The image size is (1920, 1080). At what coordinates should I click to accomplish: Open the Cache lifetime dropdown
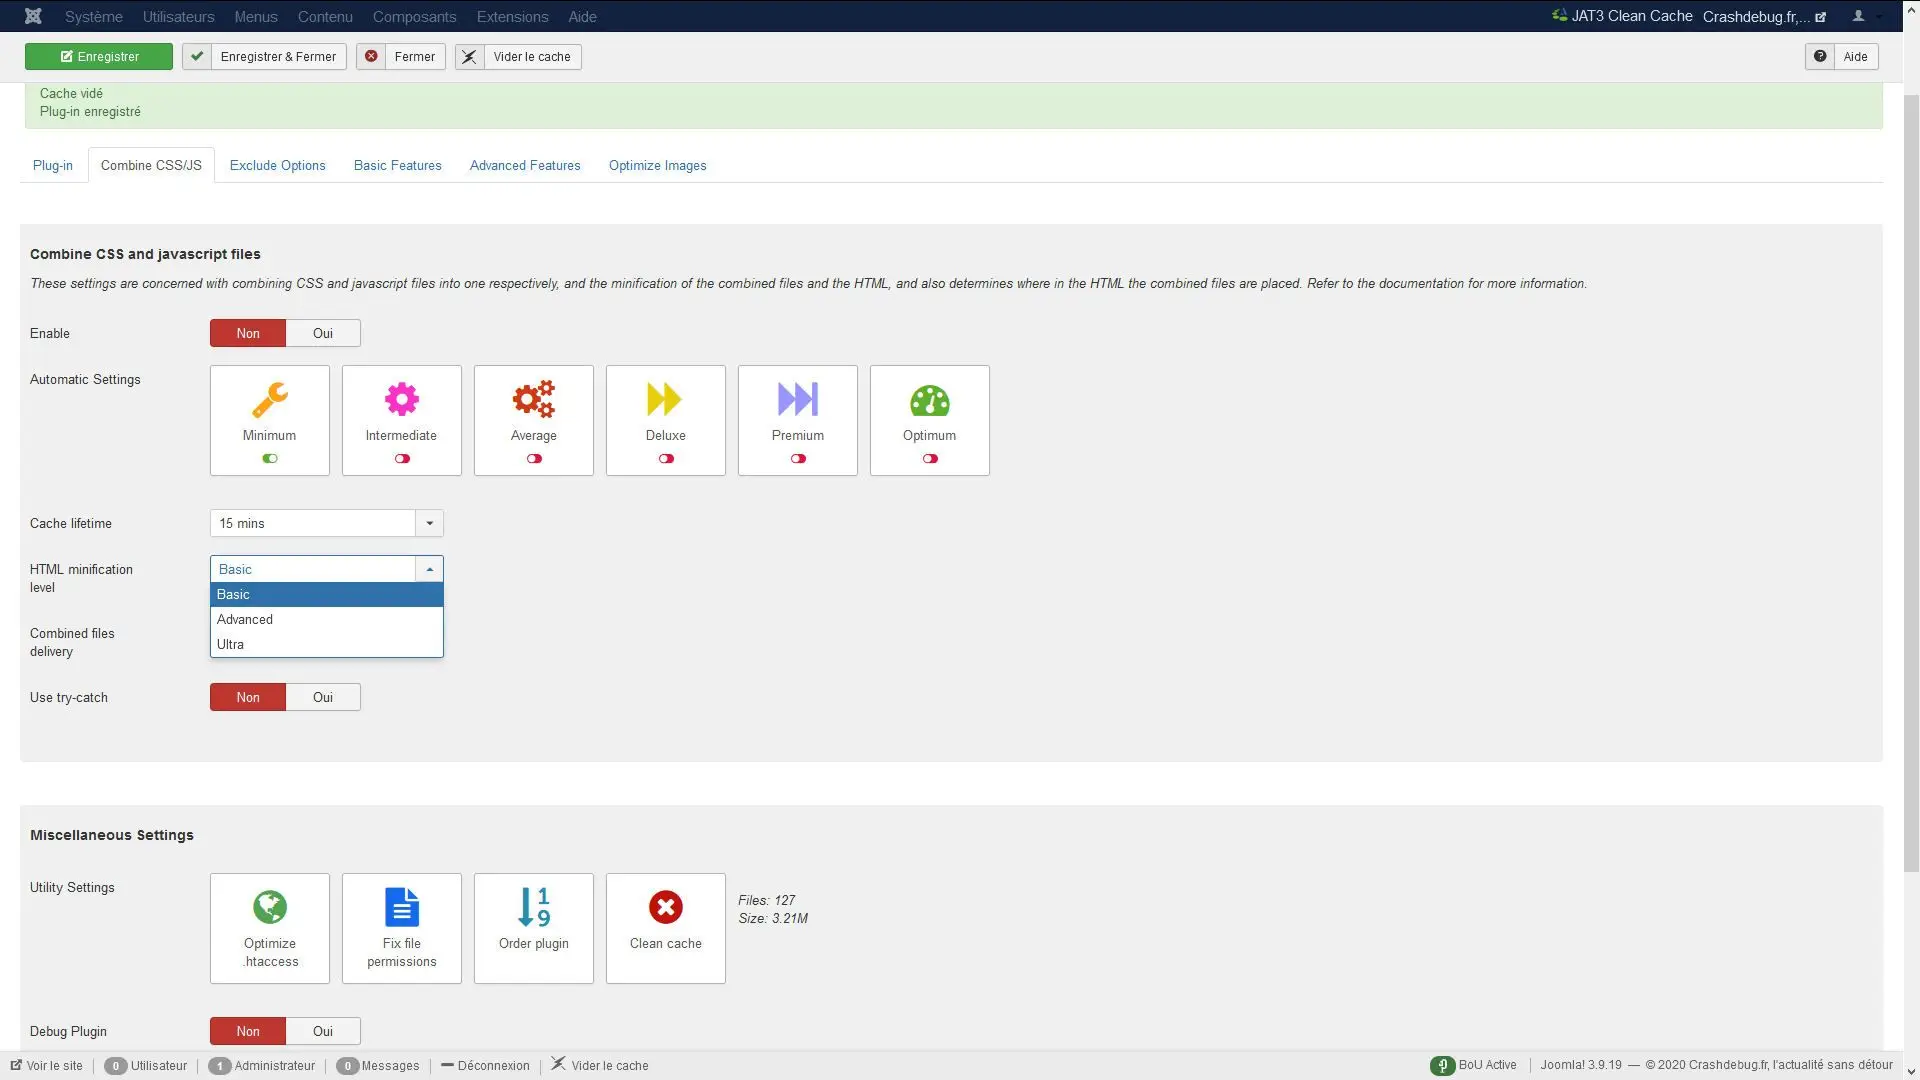tap(326, 523)
